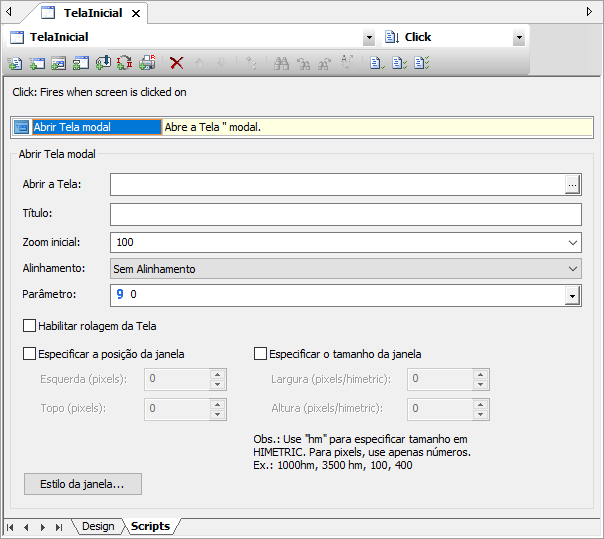Delete the selected pick with red X
The height and width of the screenshot is (539, 604).
coord(177,63)
